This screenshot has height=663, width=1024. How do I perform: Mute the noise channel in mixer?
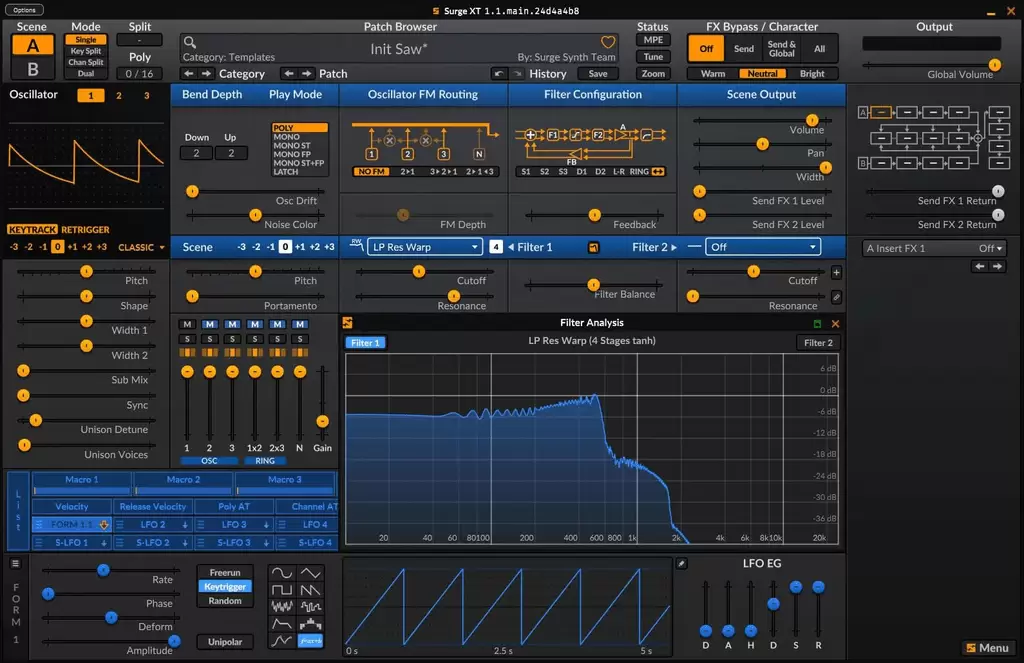300,324
